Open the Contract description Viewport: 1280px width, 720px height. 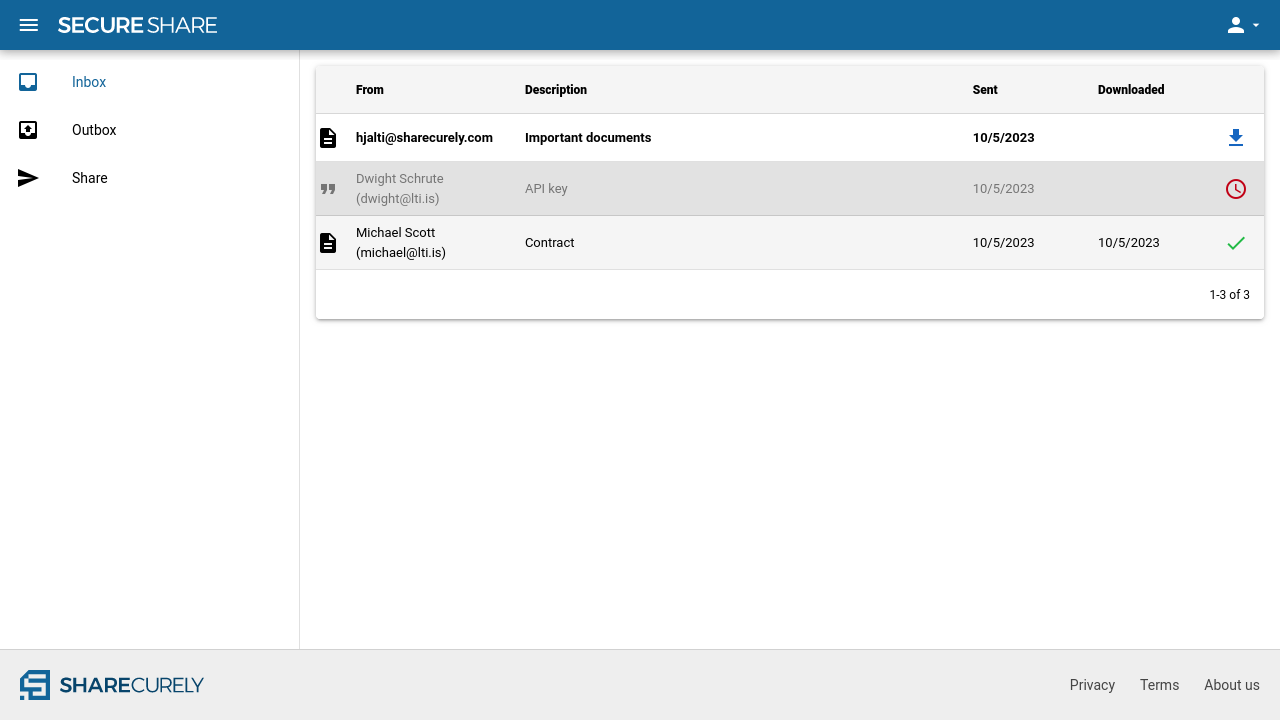tap(550, 243)
